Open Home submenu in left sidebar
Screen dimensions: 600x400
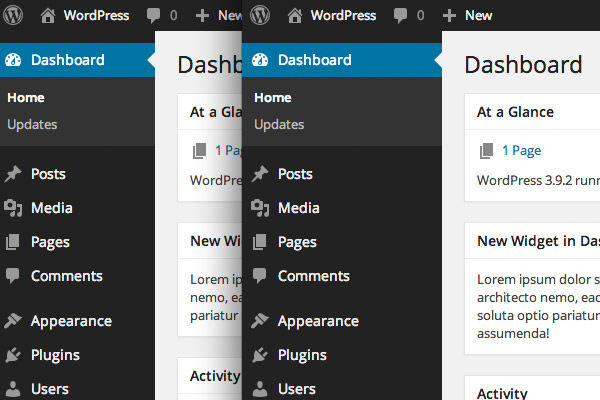26,98
